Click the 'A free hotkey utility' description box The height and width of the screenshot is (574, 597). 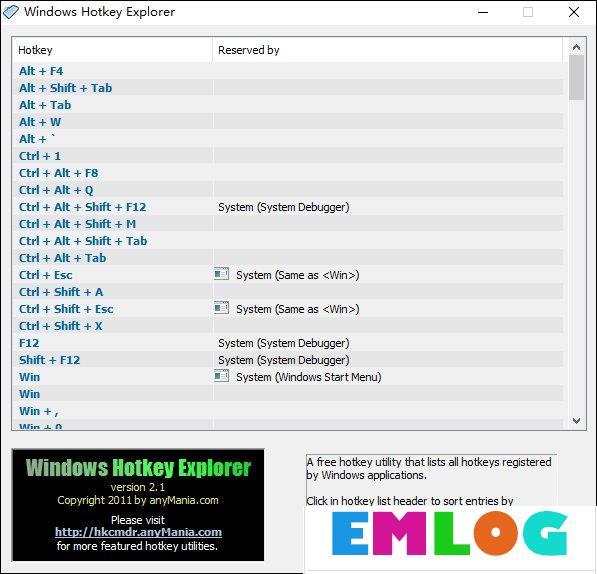point(431,480)
